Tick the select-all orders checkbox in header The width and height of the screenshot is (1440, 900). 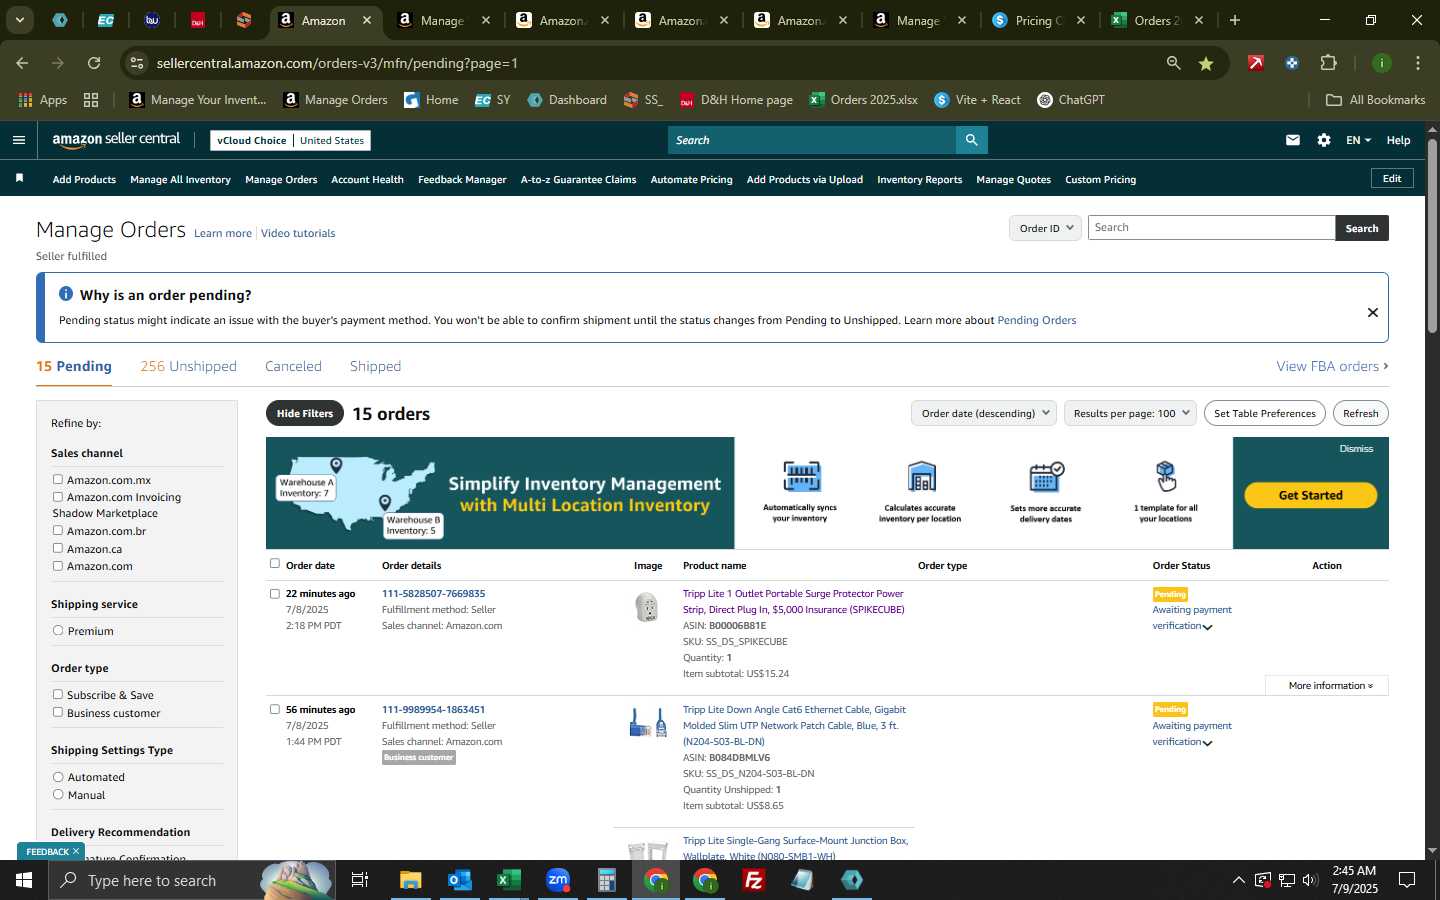(x=275, y=564)
